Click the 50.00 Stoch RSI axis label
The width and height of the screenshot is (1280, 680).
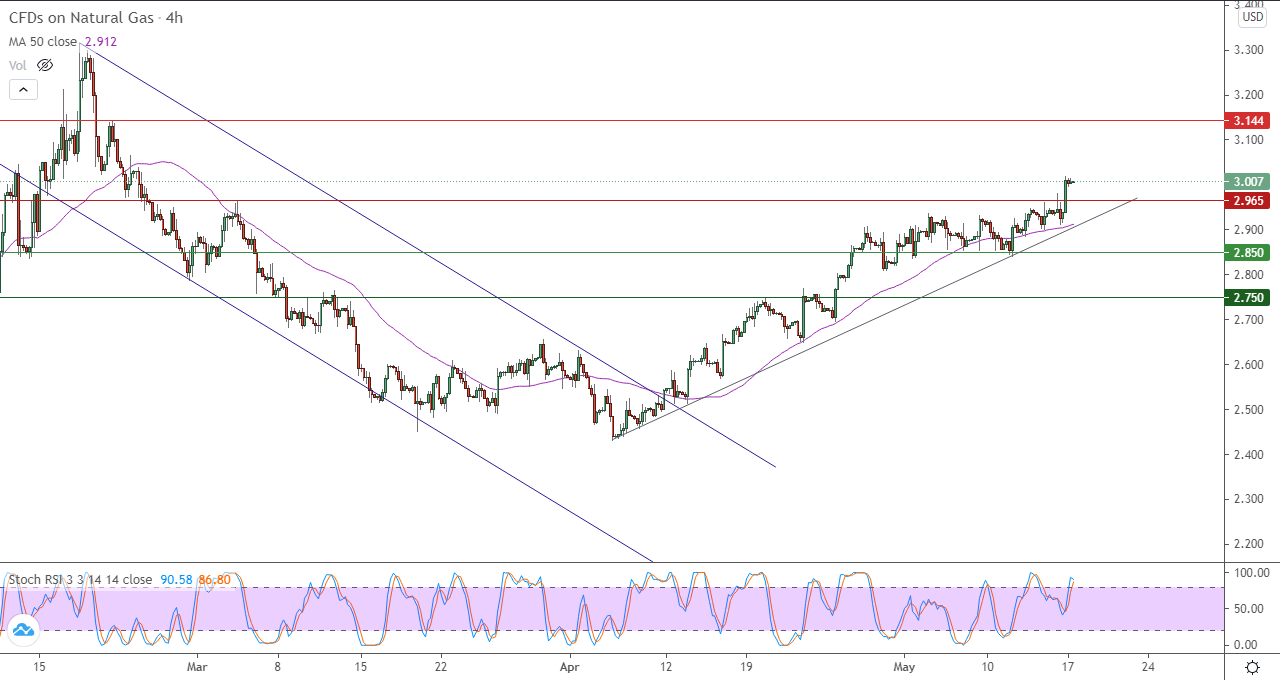(1249, 608)
